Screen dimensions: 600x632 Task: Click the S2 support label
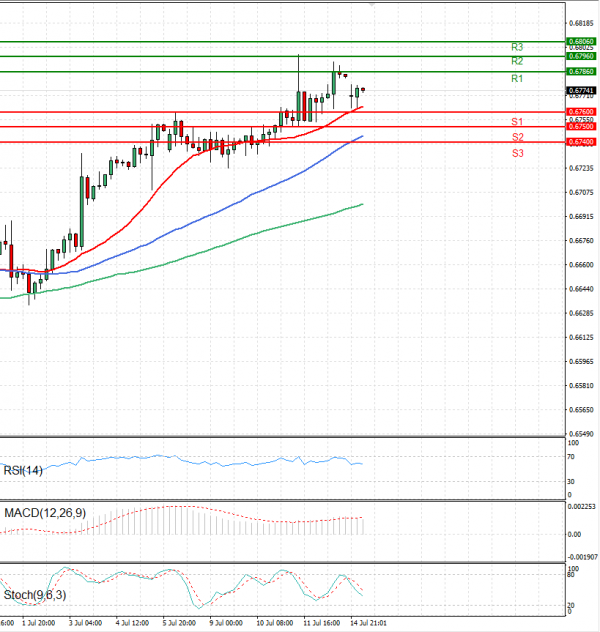tap(518, 137)
